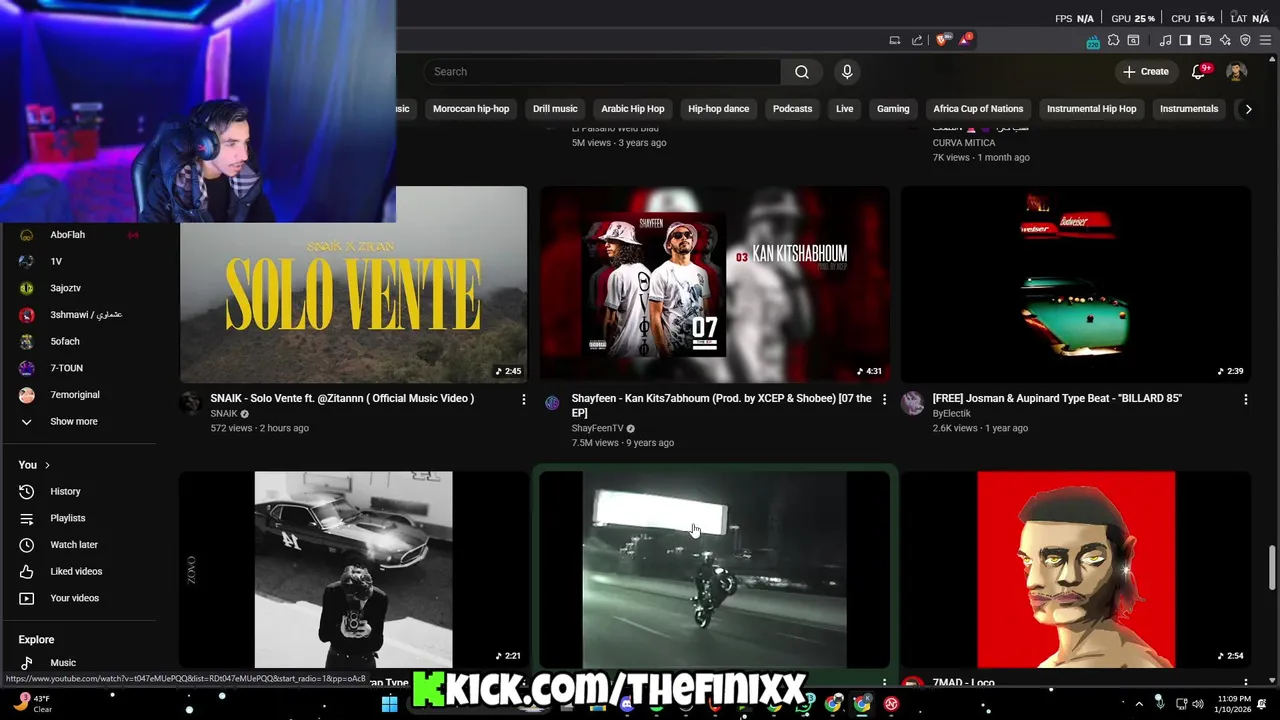Click the page vertical scrollbar thumb
The image size is (1280, 720).
1272,567
